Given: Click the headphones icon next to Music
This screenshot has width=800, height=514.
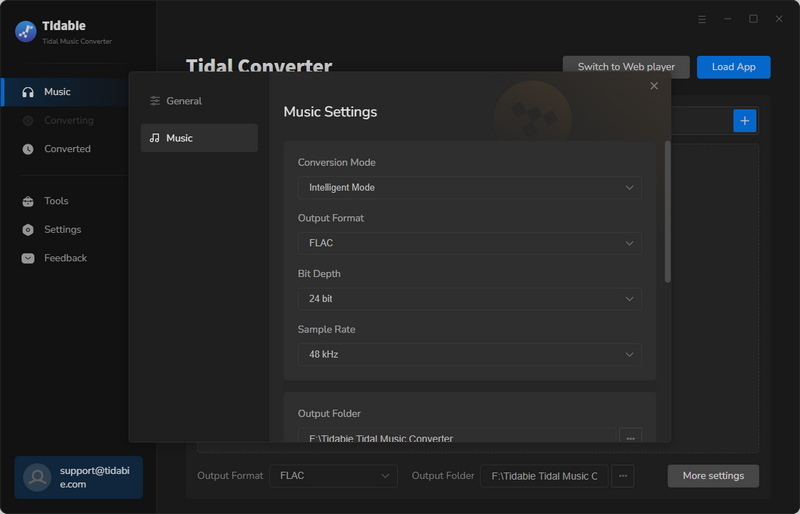Looking at the screenshot, I should 28,92.
